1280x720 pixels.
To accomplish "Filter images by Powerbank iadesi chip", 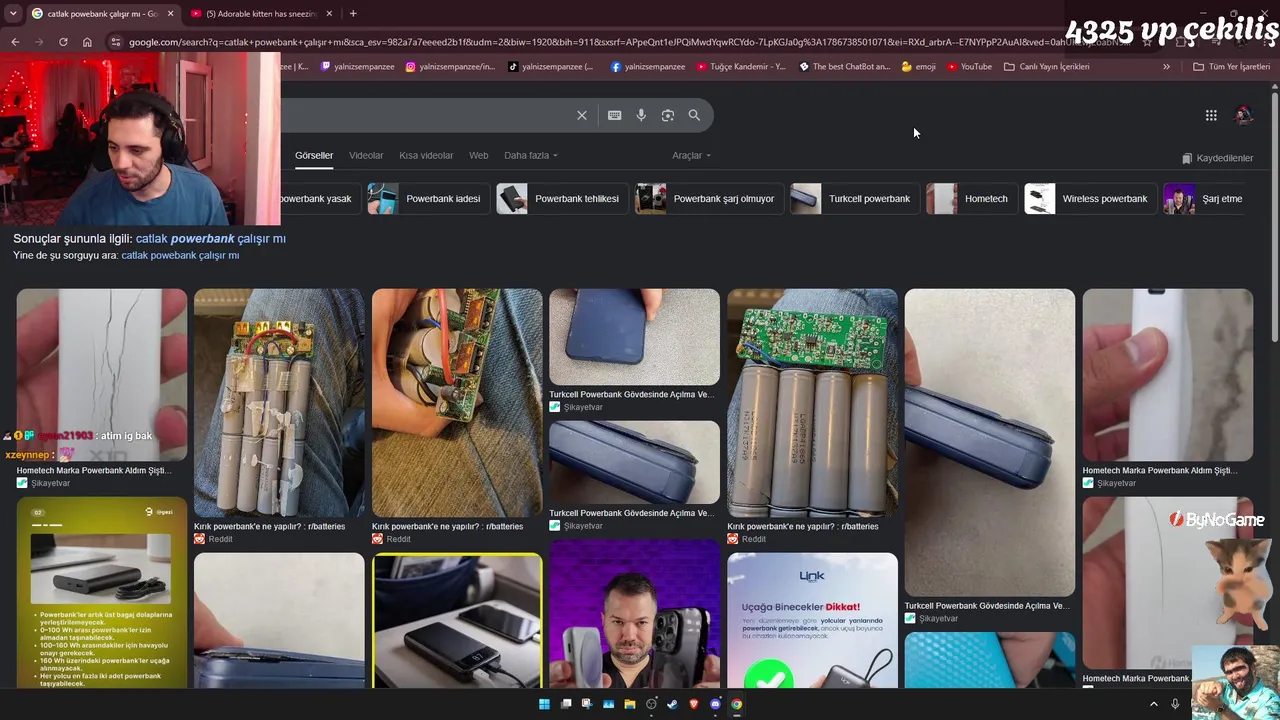I will pyautogui.click(x=428, y=198).
